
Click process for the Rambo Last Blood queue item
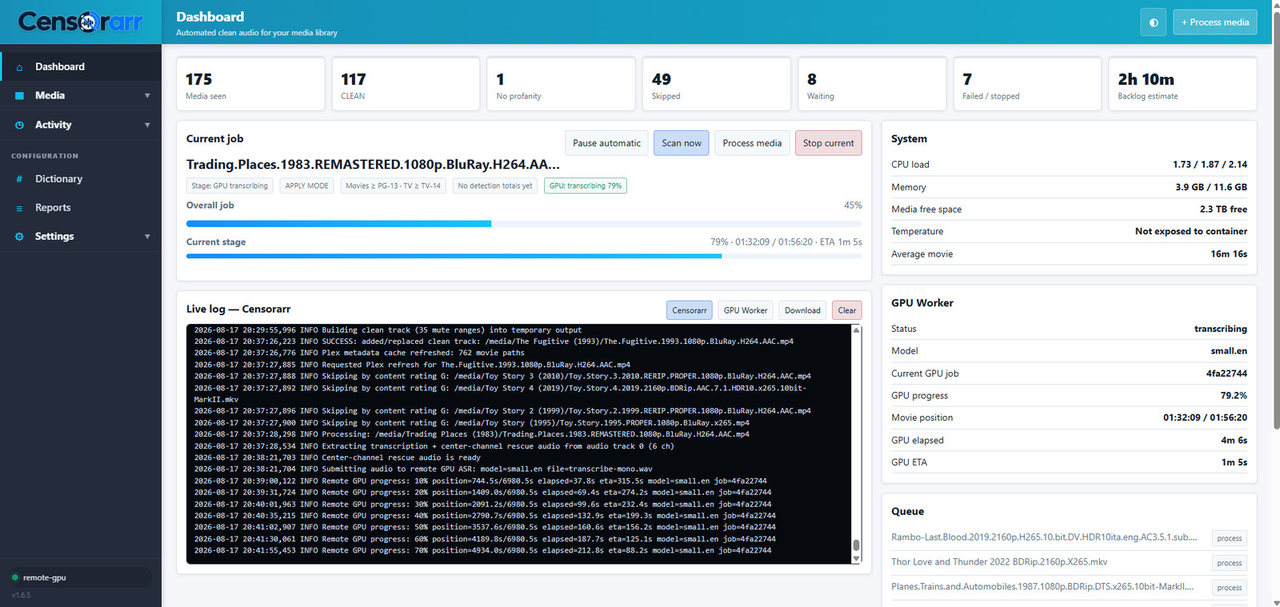[x=1229, y=538]
